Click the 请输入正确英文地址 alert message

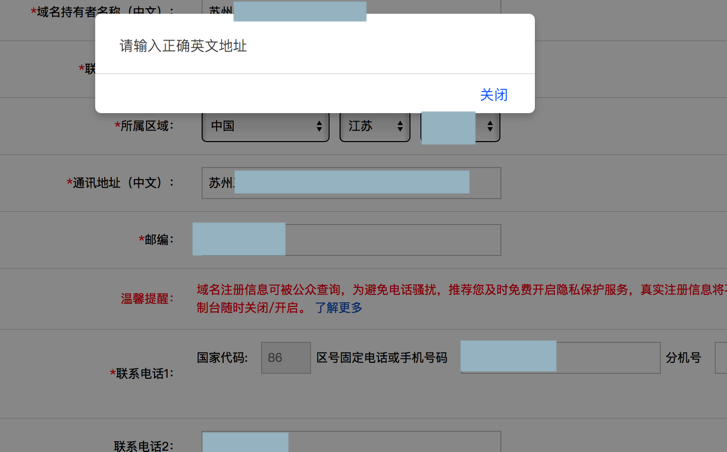tap(183, 46)
